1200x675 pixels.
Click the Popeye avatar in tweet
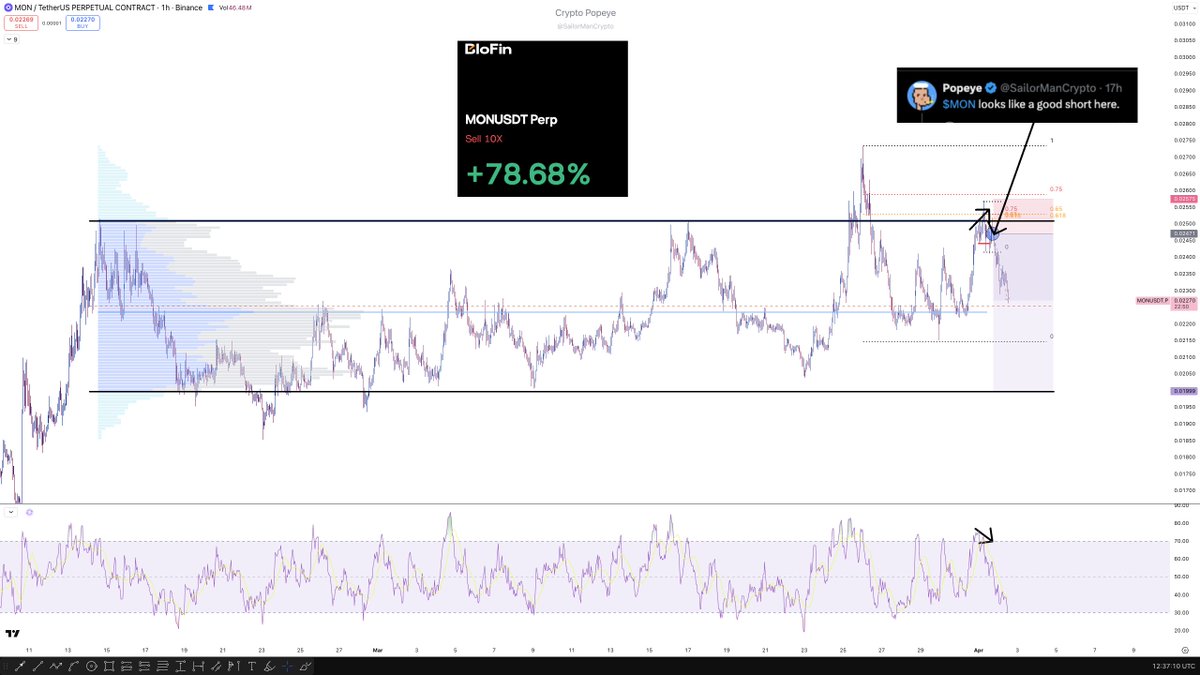point(922,96)
